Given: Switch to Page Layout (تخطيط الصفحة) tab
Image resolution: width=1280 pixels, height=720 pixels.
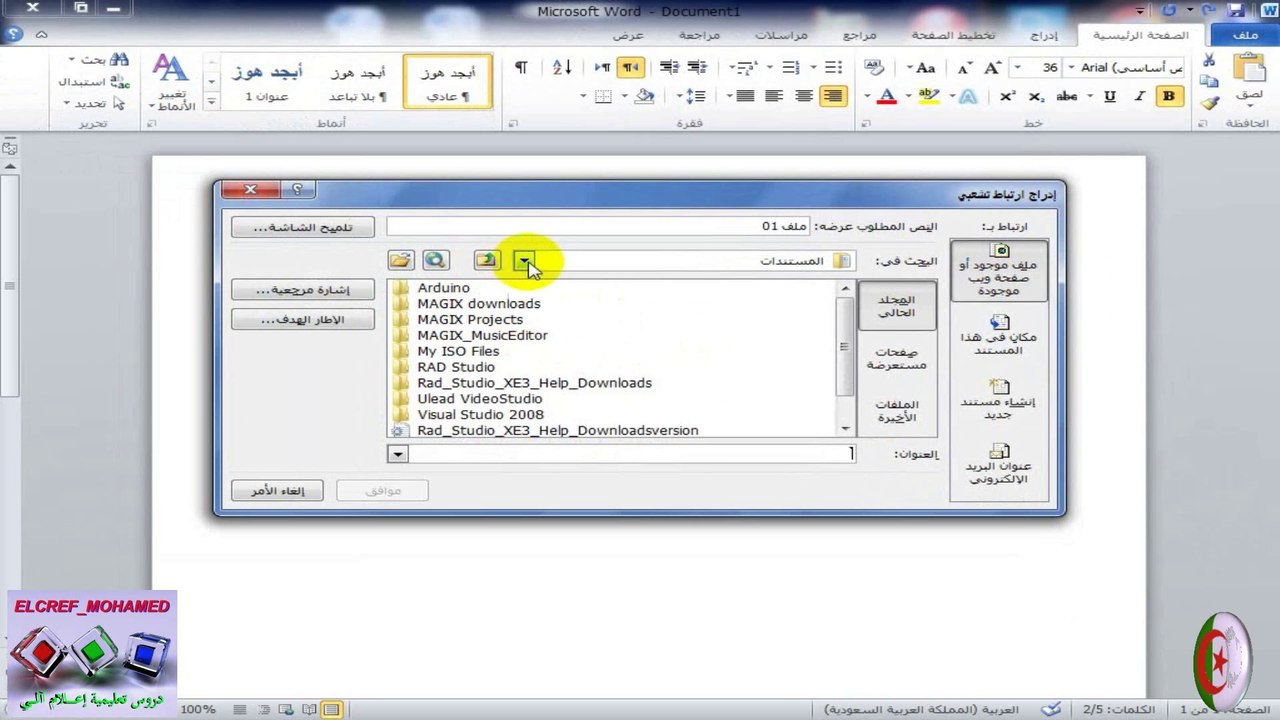Looking at the screenshot, I should click(953, 35).
